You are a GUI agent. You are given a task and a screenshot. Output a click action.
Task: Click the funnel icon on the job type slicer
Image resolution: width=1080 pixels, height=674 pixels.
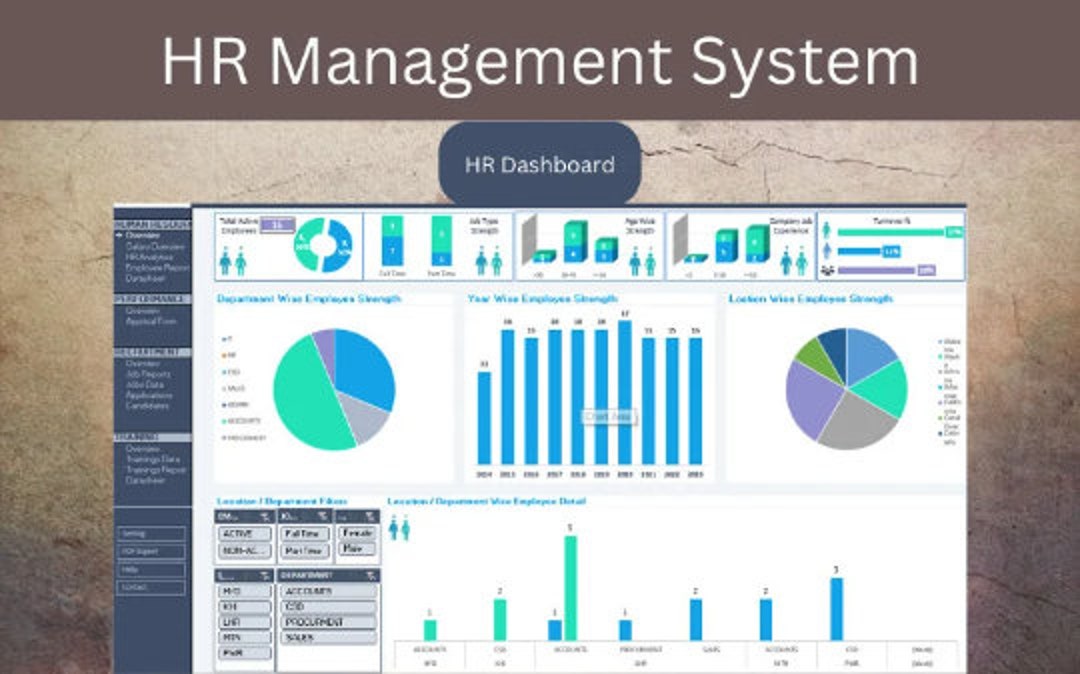[x=322, y=516]
